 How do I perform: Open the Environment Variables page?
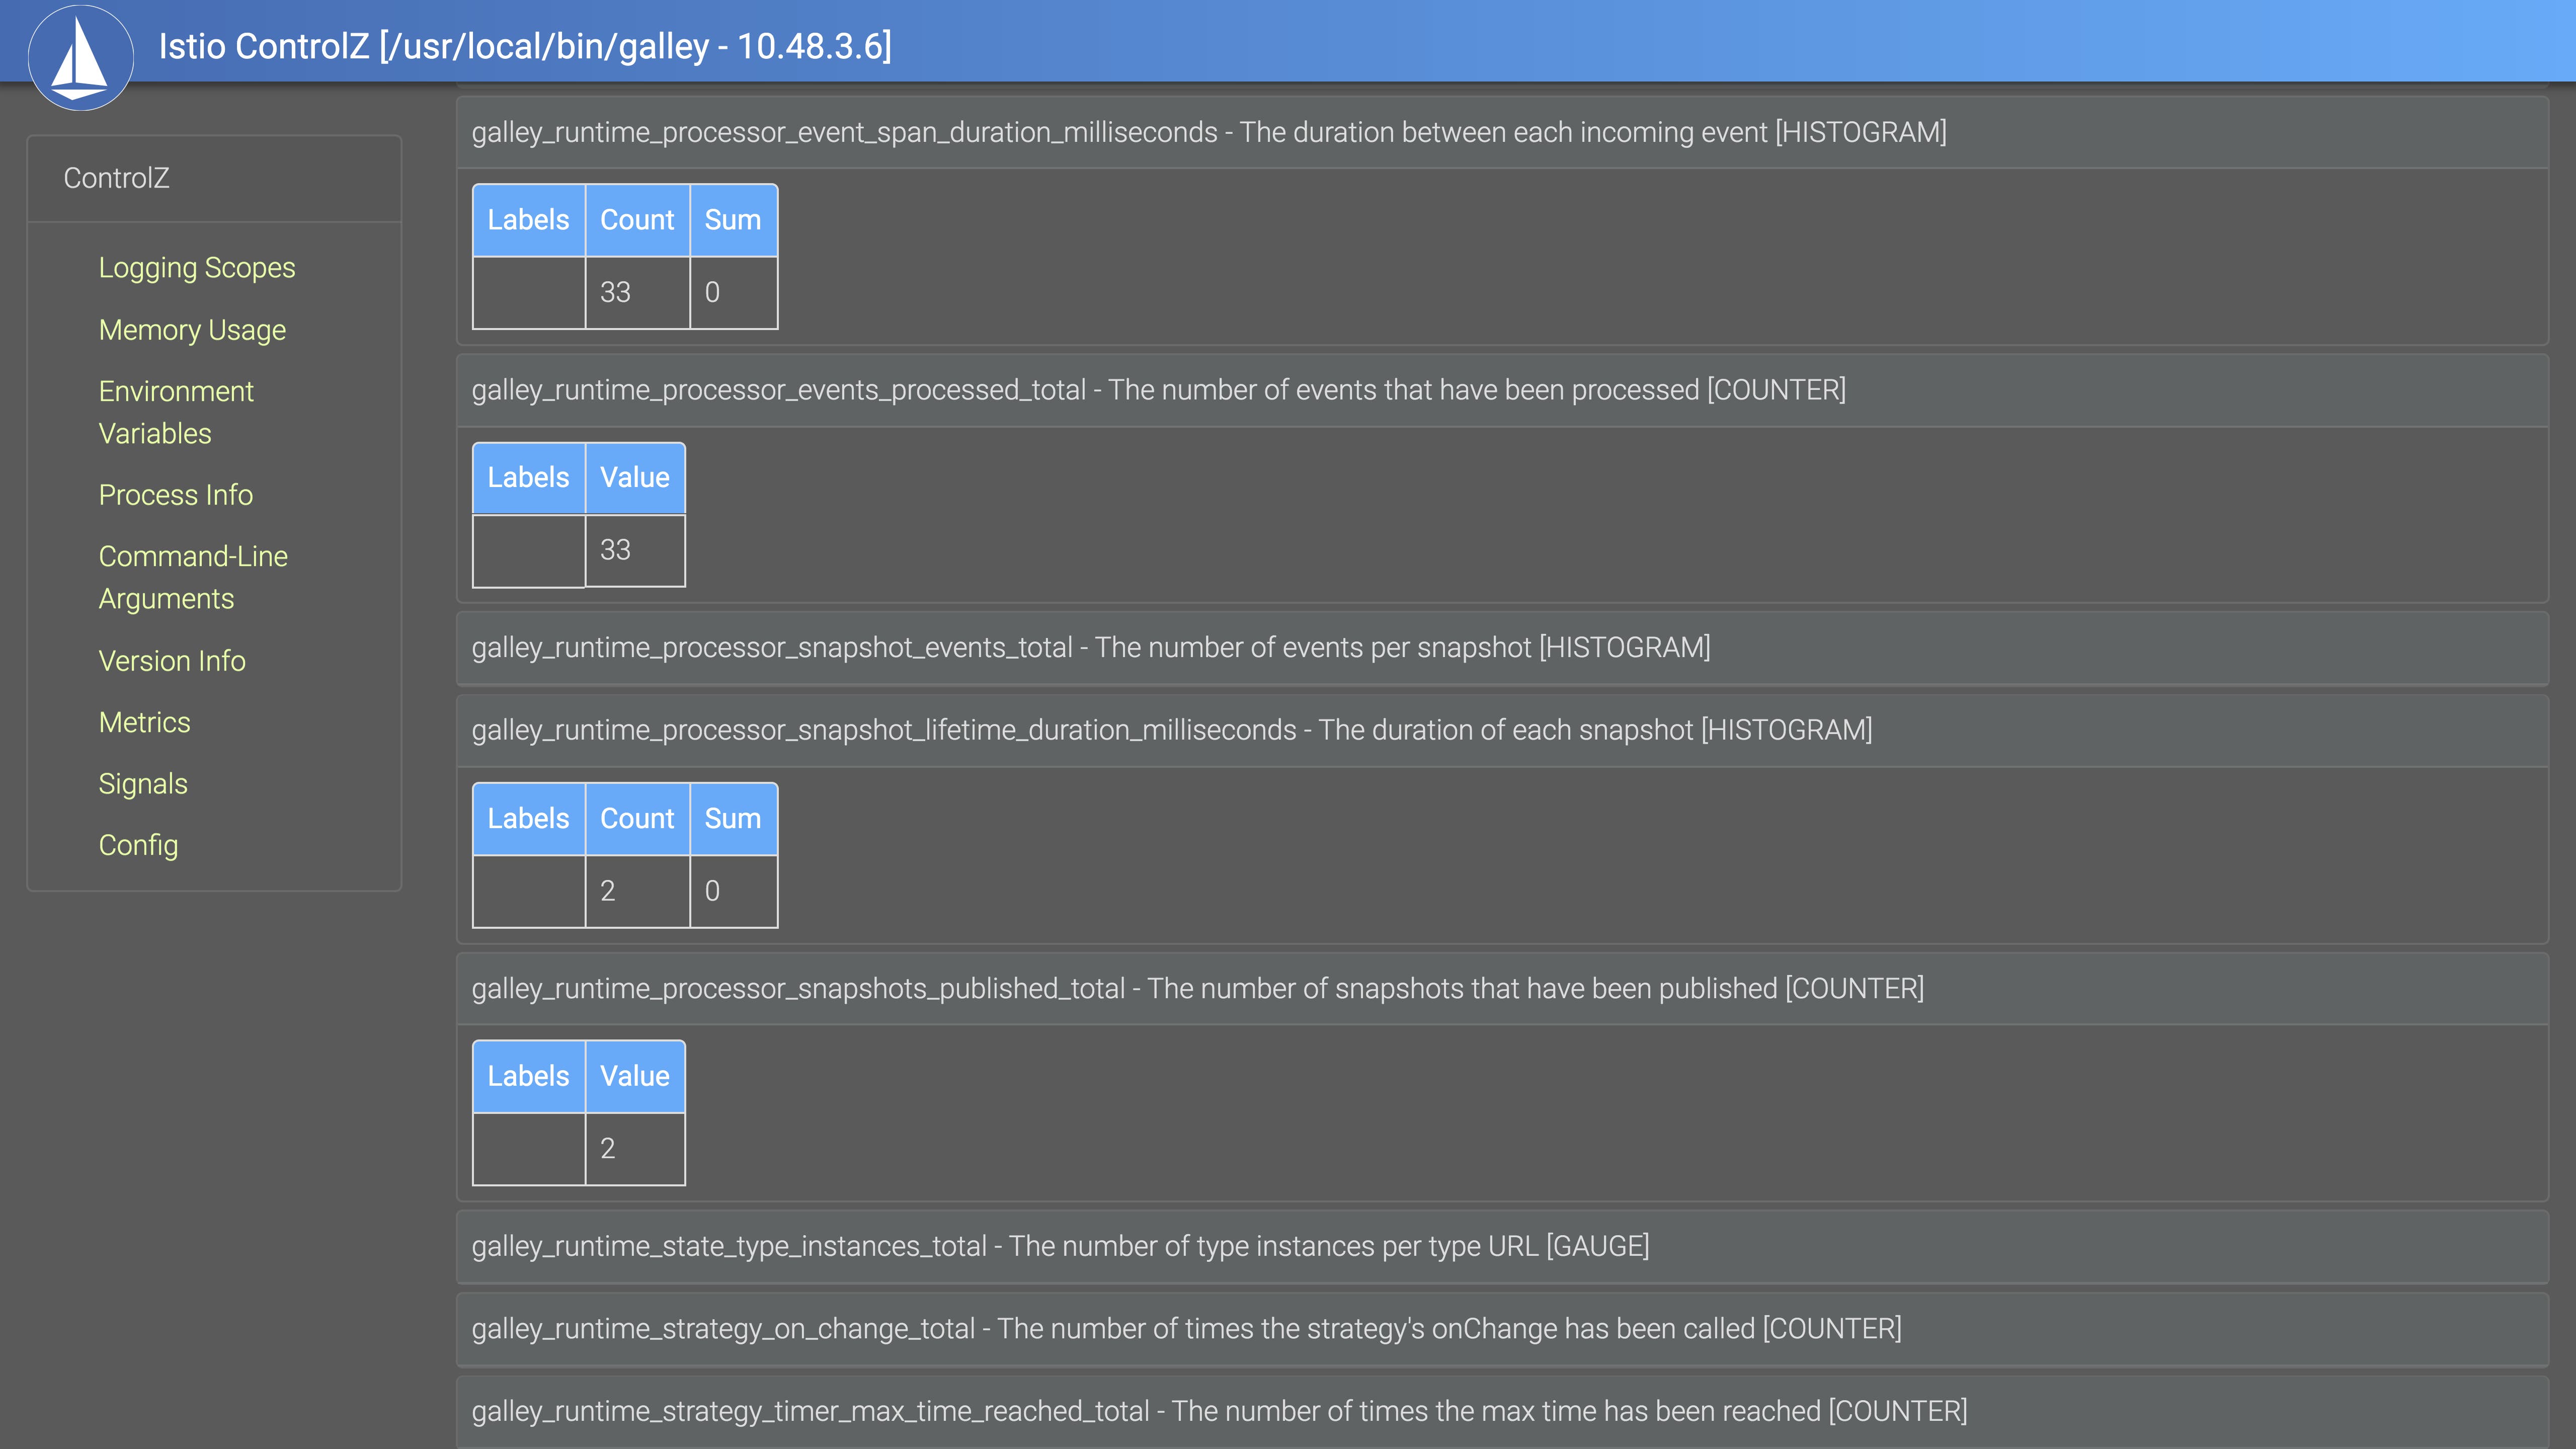pos(176,412)
